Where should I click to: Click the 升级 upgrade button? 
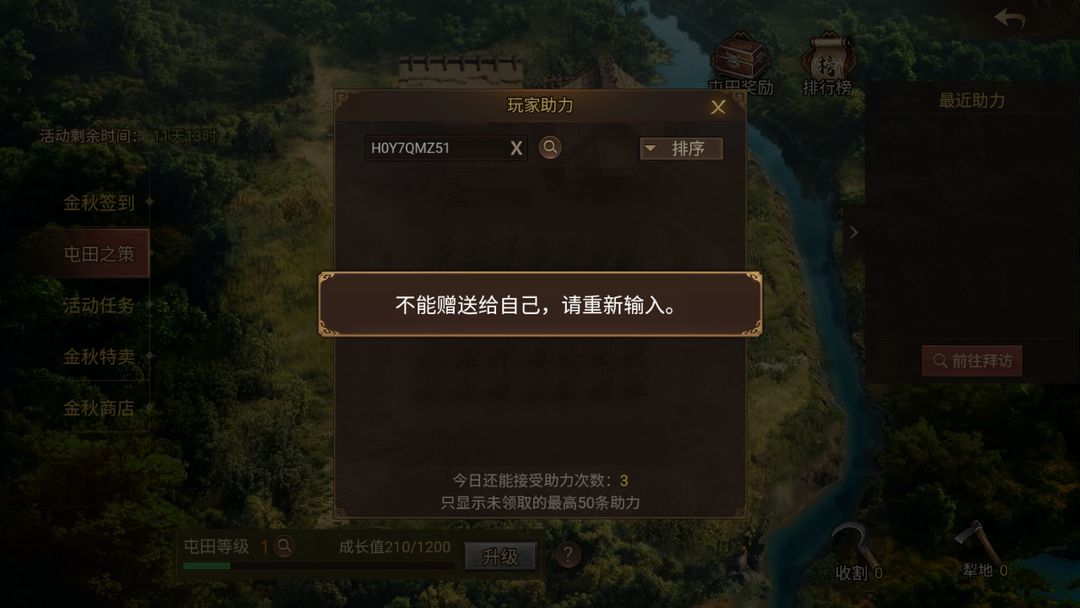coord(500,556)
